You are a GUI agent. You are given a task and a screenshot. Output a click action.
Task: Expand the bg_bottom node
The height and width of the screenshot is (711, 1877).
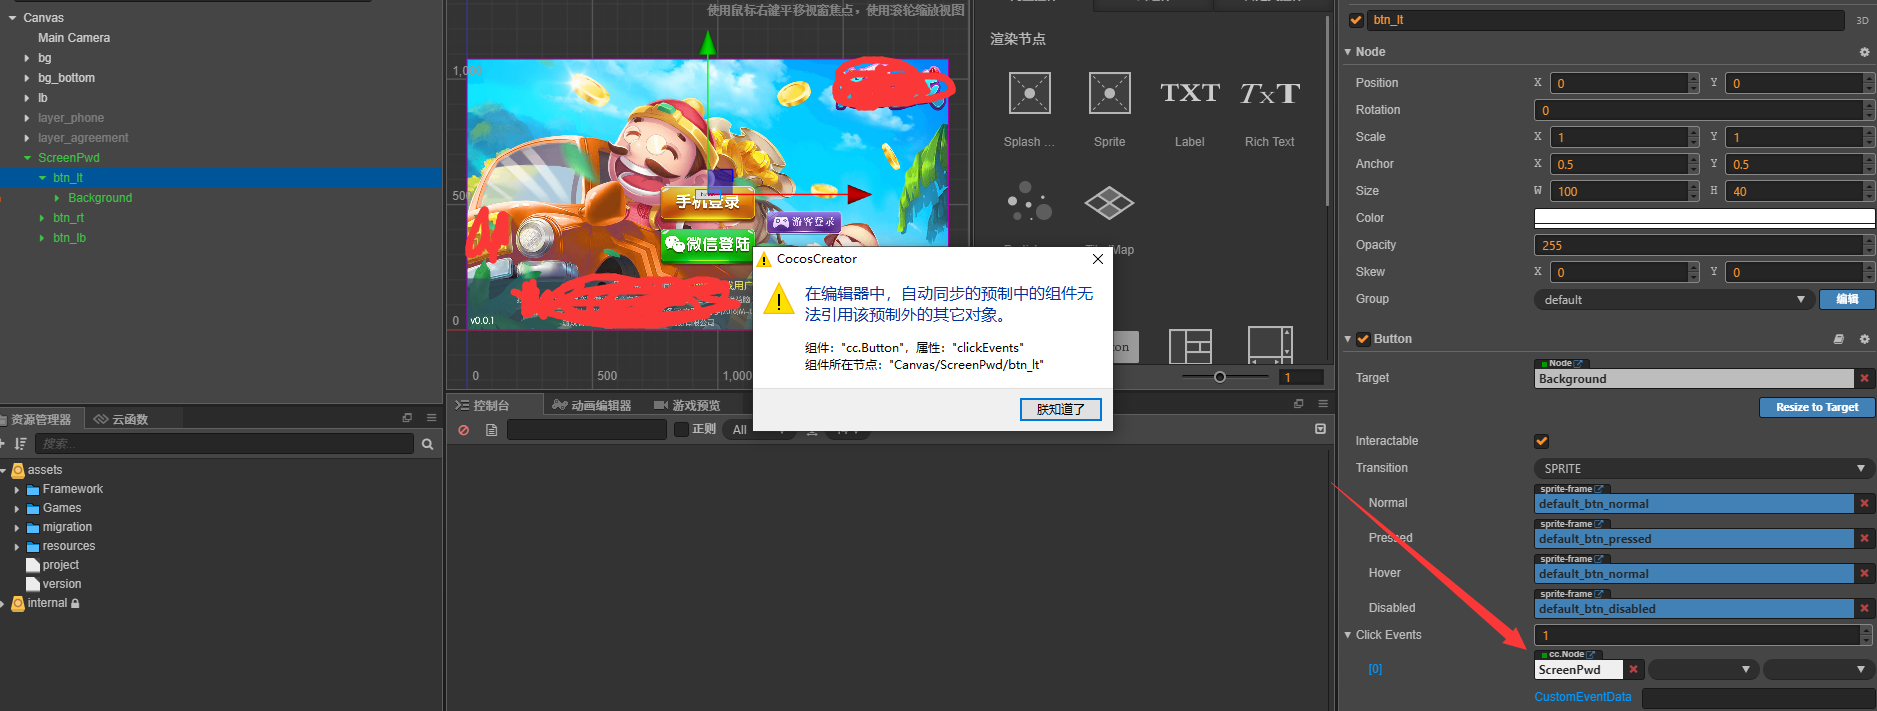(27, 78)
